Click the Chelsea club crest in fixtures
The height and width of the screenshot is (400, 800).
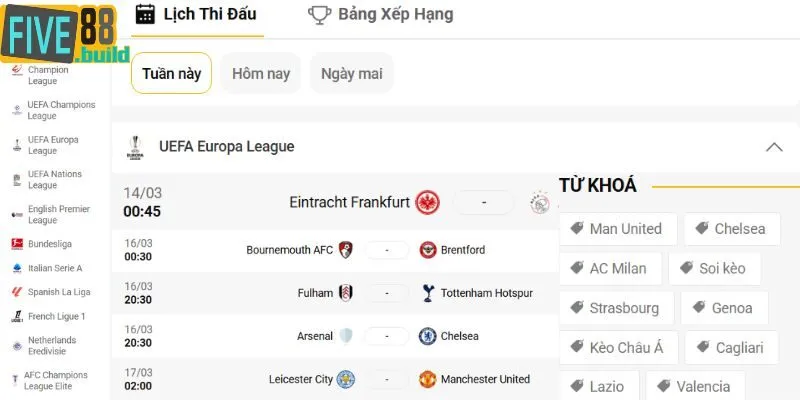[428, 336]
